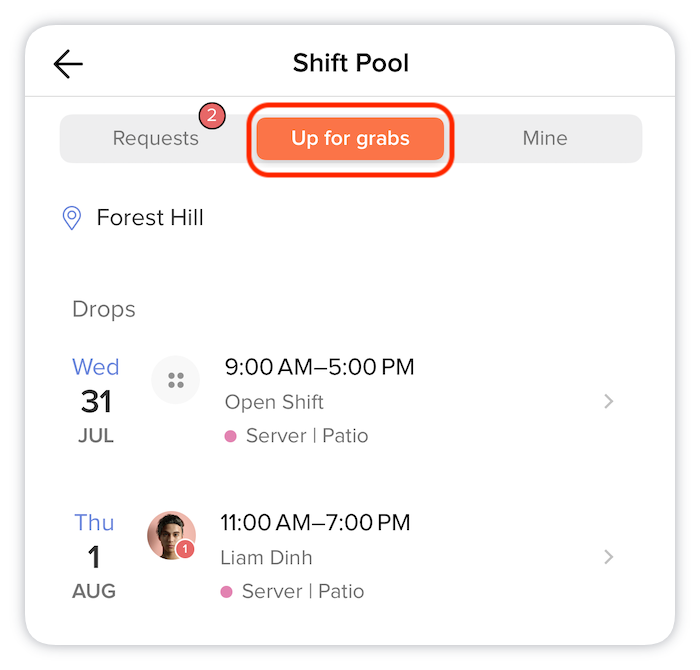700x670 pixels.
Task: Click the red badge on Liam Dinh's avatar
Action: pyautogui.click(x=185, y=549)
